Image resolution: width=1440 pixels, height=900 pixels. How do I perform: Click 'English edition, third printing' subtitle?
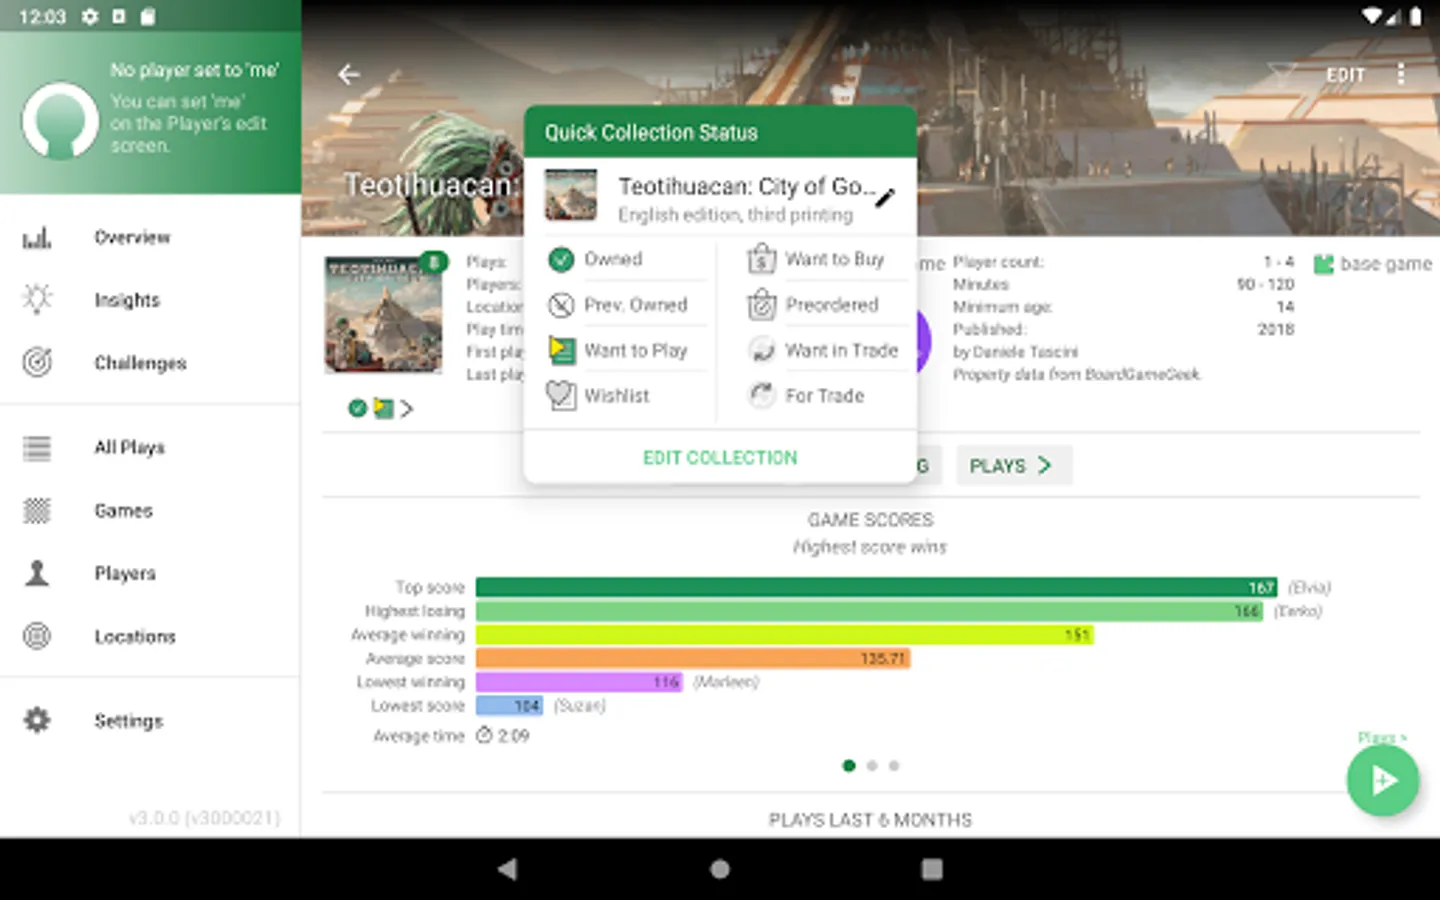pos(735,215)
